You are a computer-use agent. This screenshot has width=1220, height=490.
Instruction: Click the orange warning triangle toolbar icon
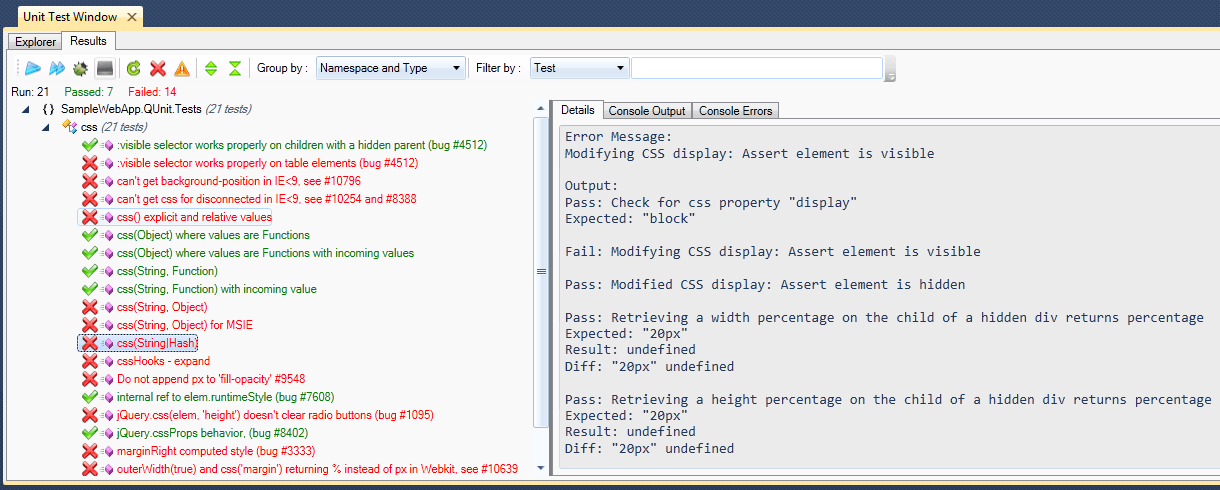[181, 68]
